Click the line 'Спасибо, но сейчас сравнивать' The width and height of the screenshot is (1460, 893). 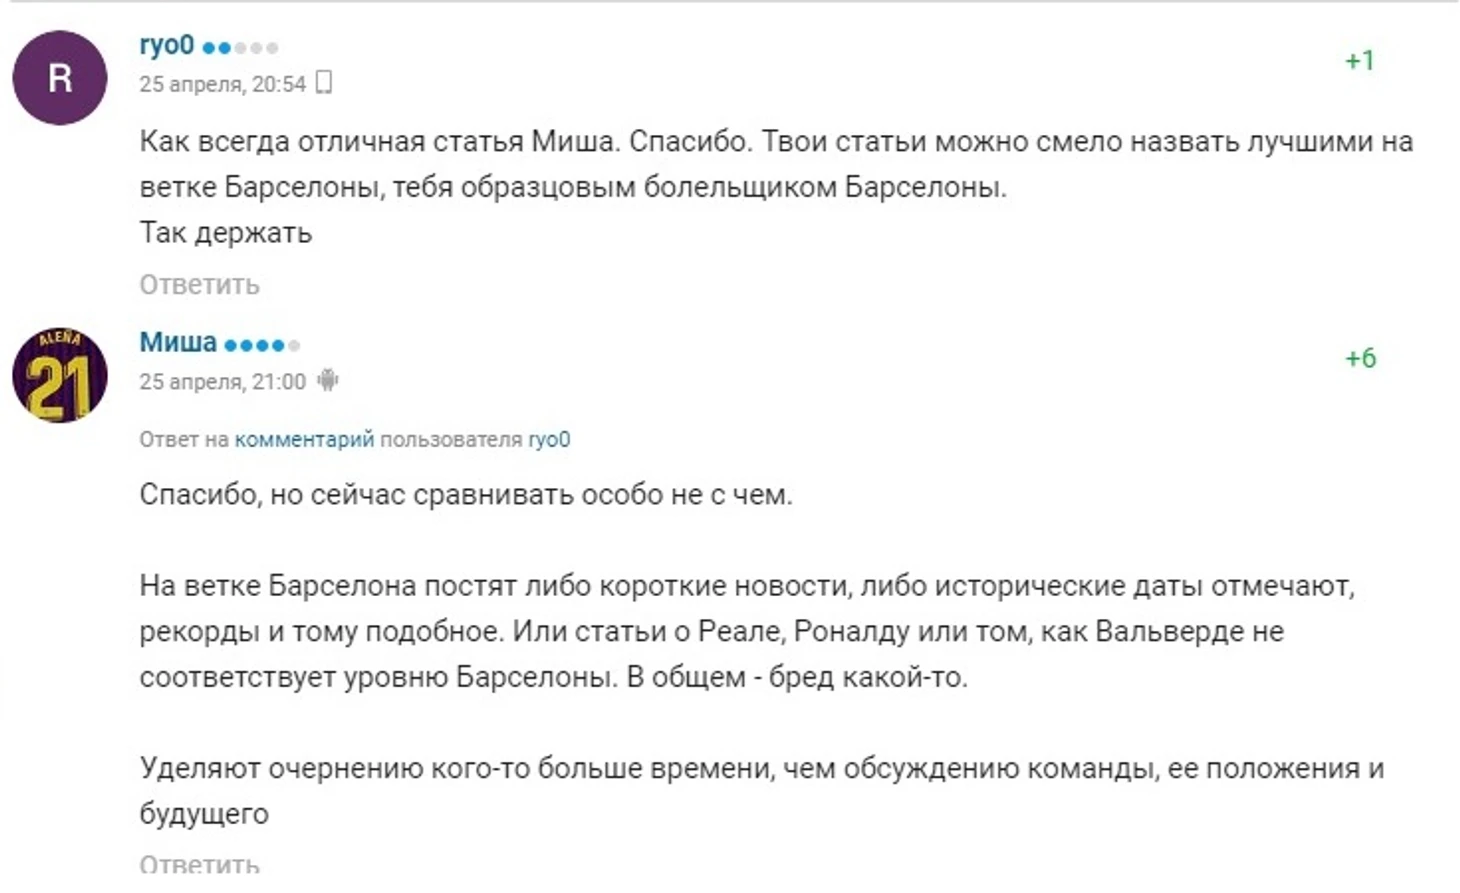(x=466, y=494)
